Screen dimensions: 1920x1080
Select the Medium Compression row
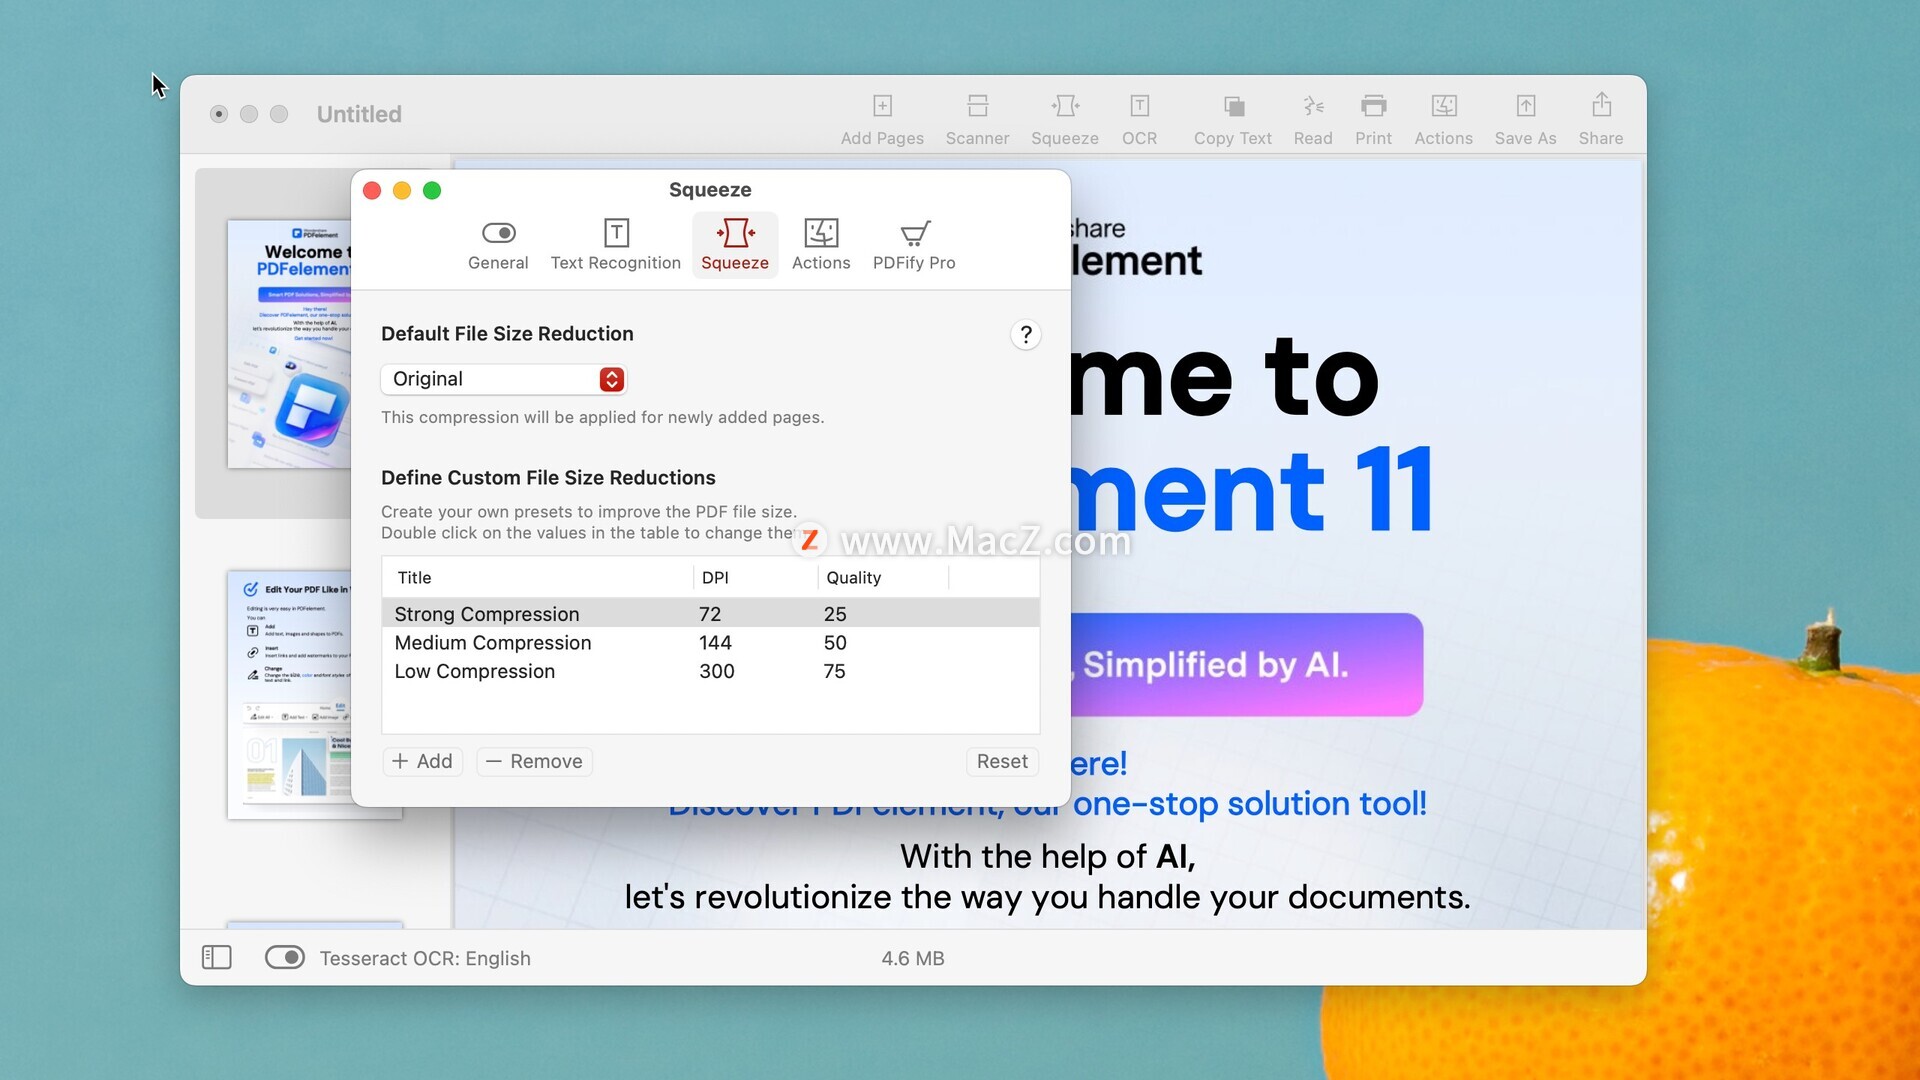click(x=710, y=643)
